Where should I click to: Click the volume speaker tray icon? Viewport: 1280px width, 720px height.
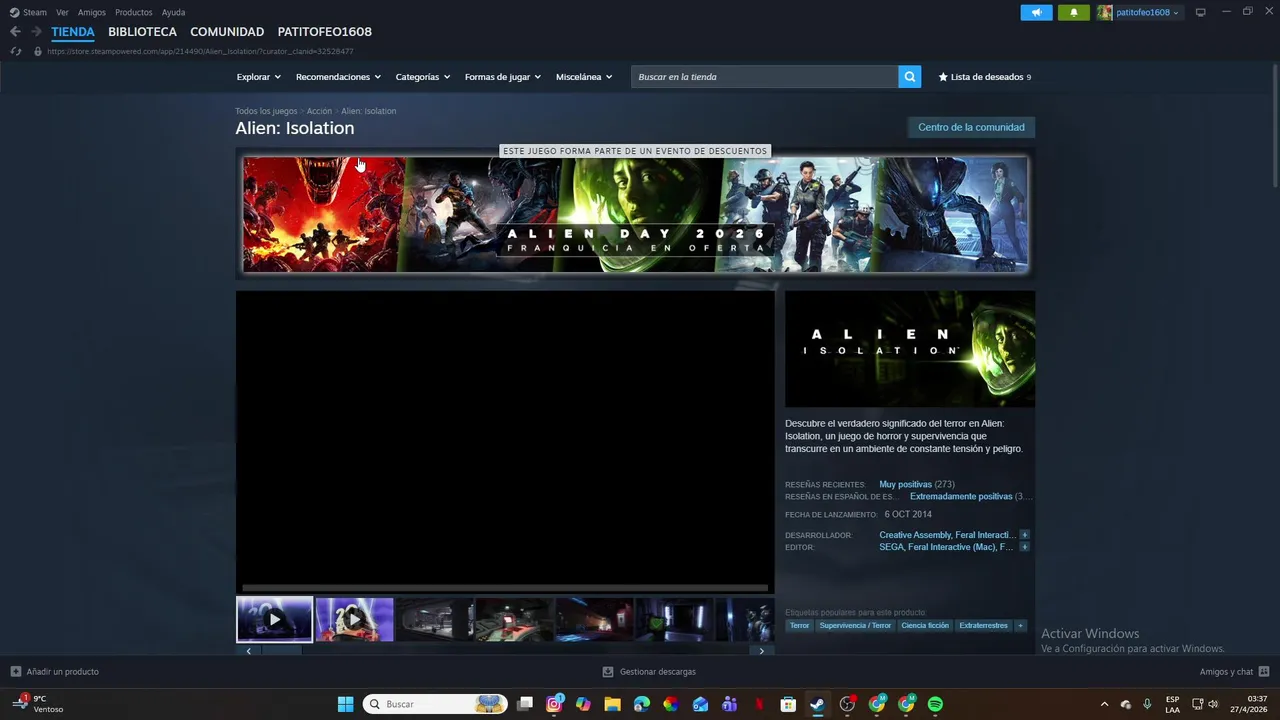(x=1213, y=704)
